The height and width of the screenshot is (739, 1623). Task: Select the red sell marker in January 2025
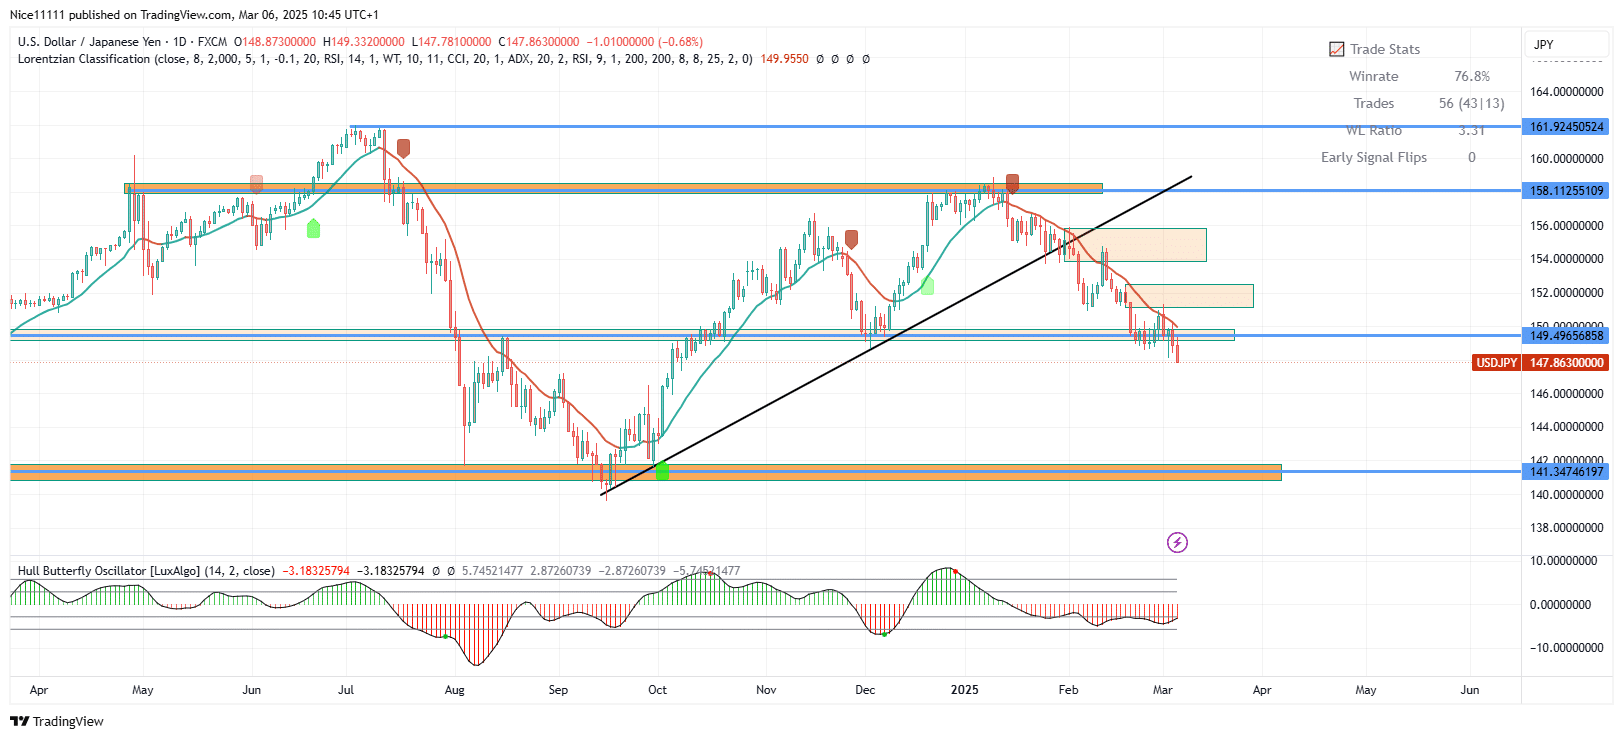coord(1012,183)
